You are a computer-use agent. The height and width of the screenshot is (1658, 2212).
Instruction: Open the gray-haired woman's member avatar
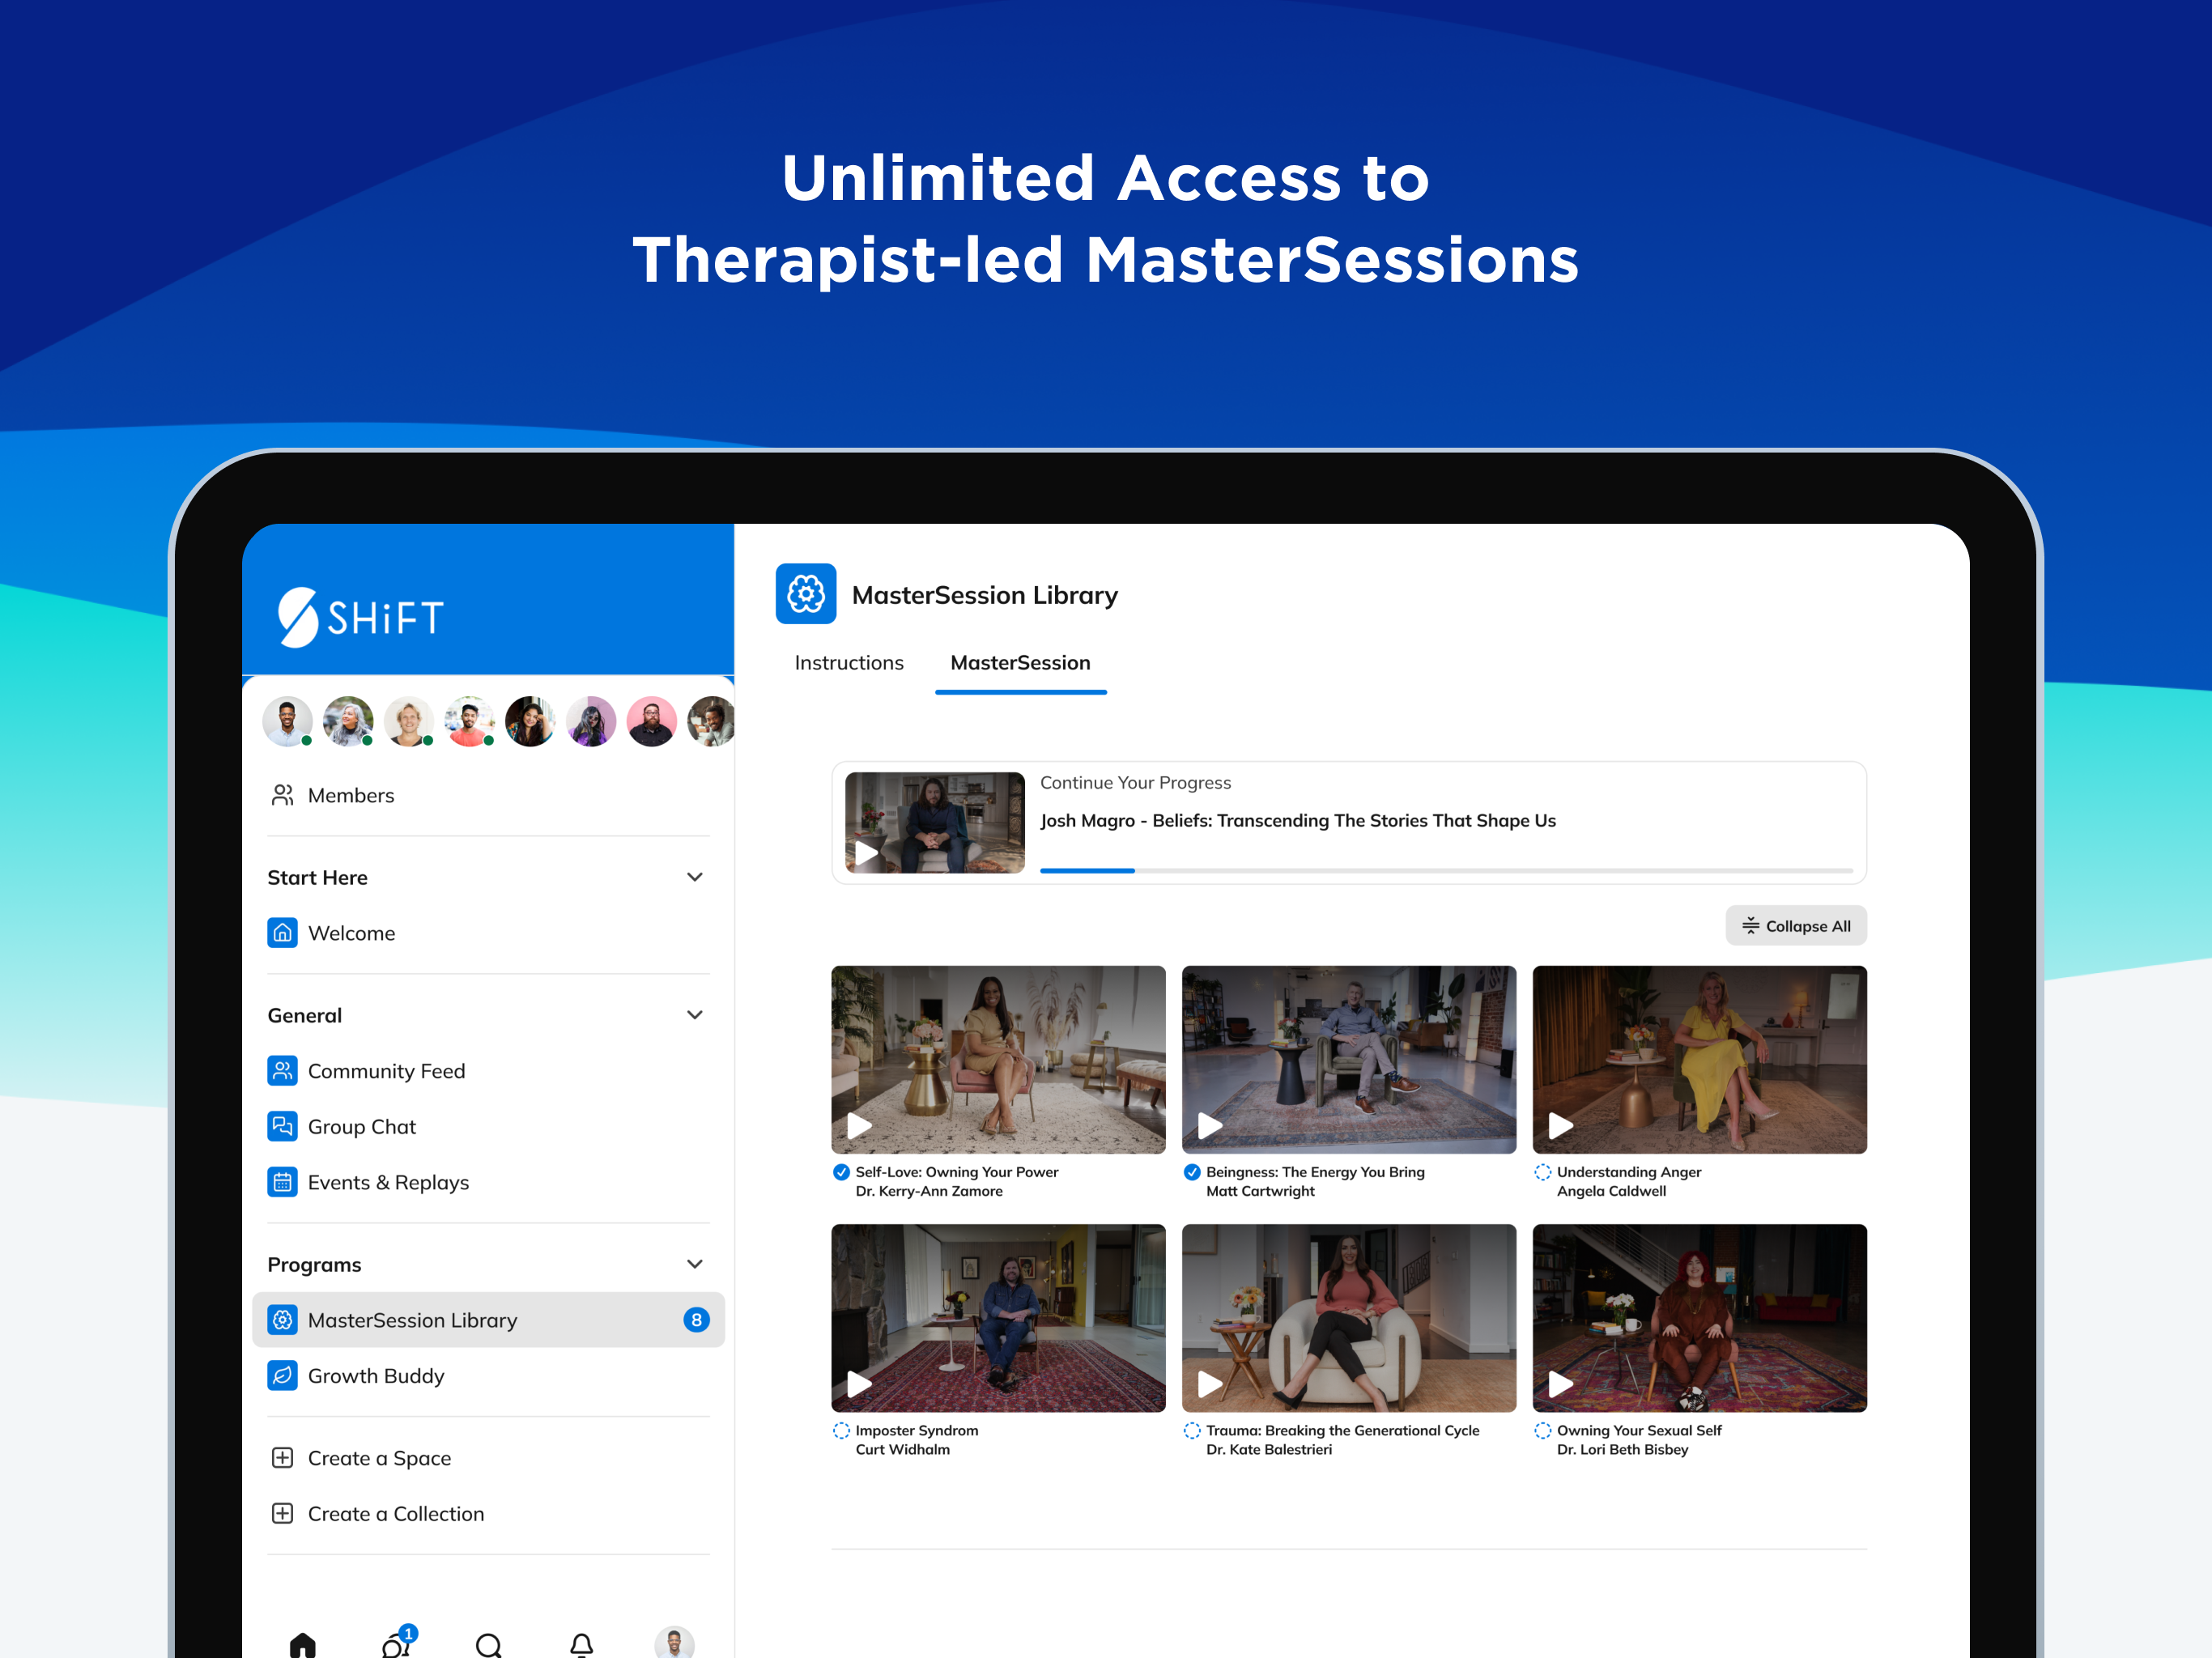[348, 722]
